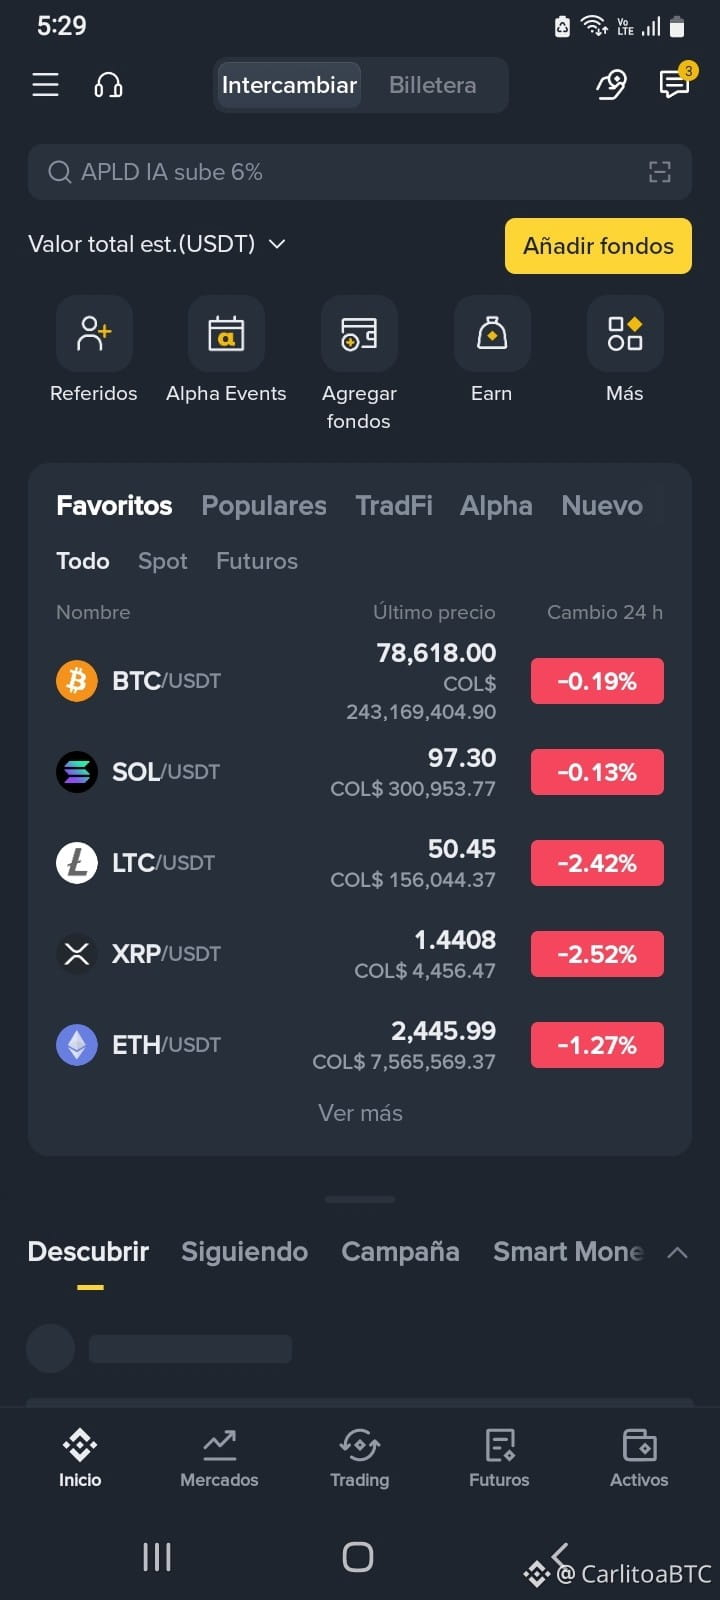The image size is (720, 1600).
Task: Switch to the Populares tab
Action: pos(264,506)
